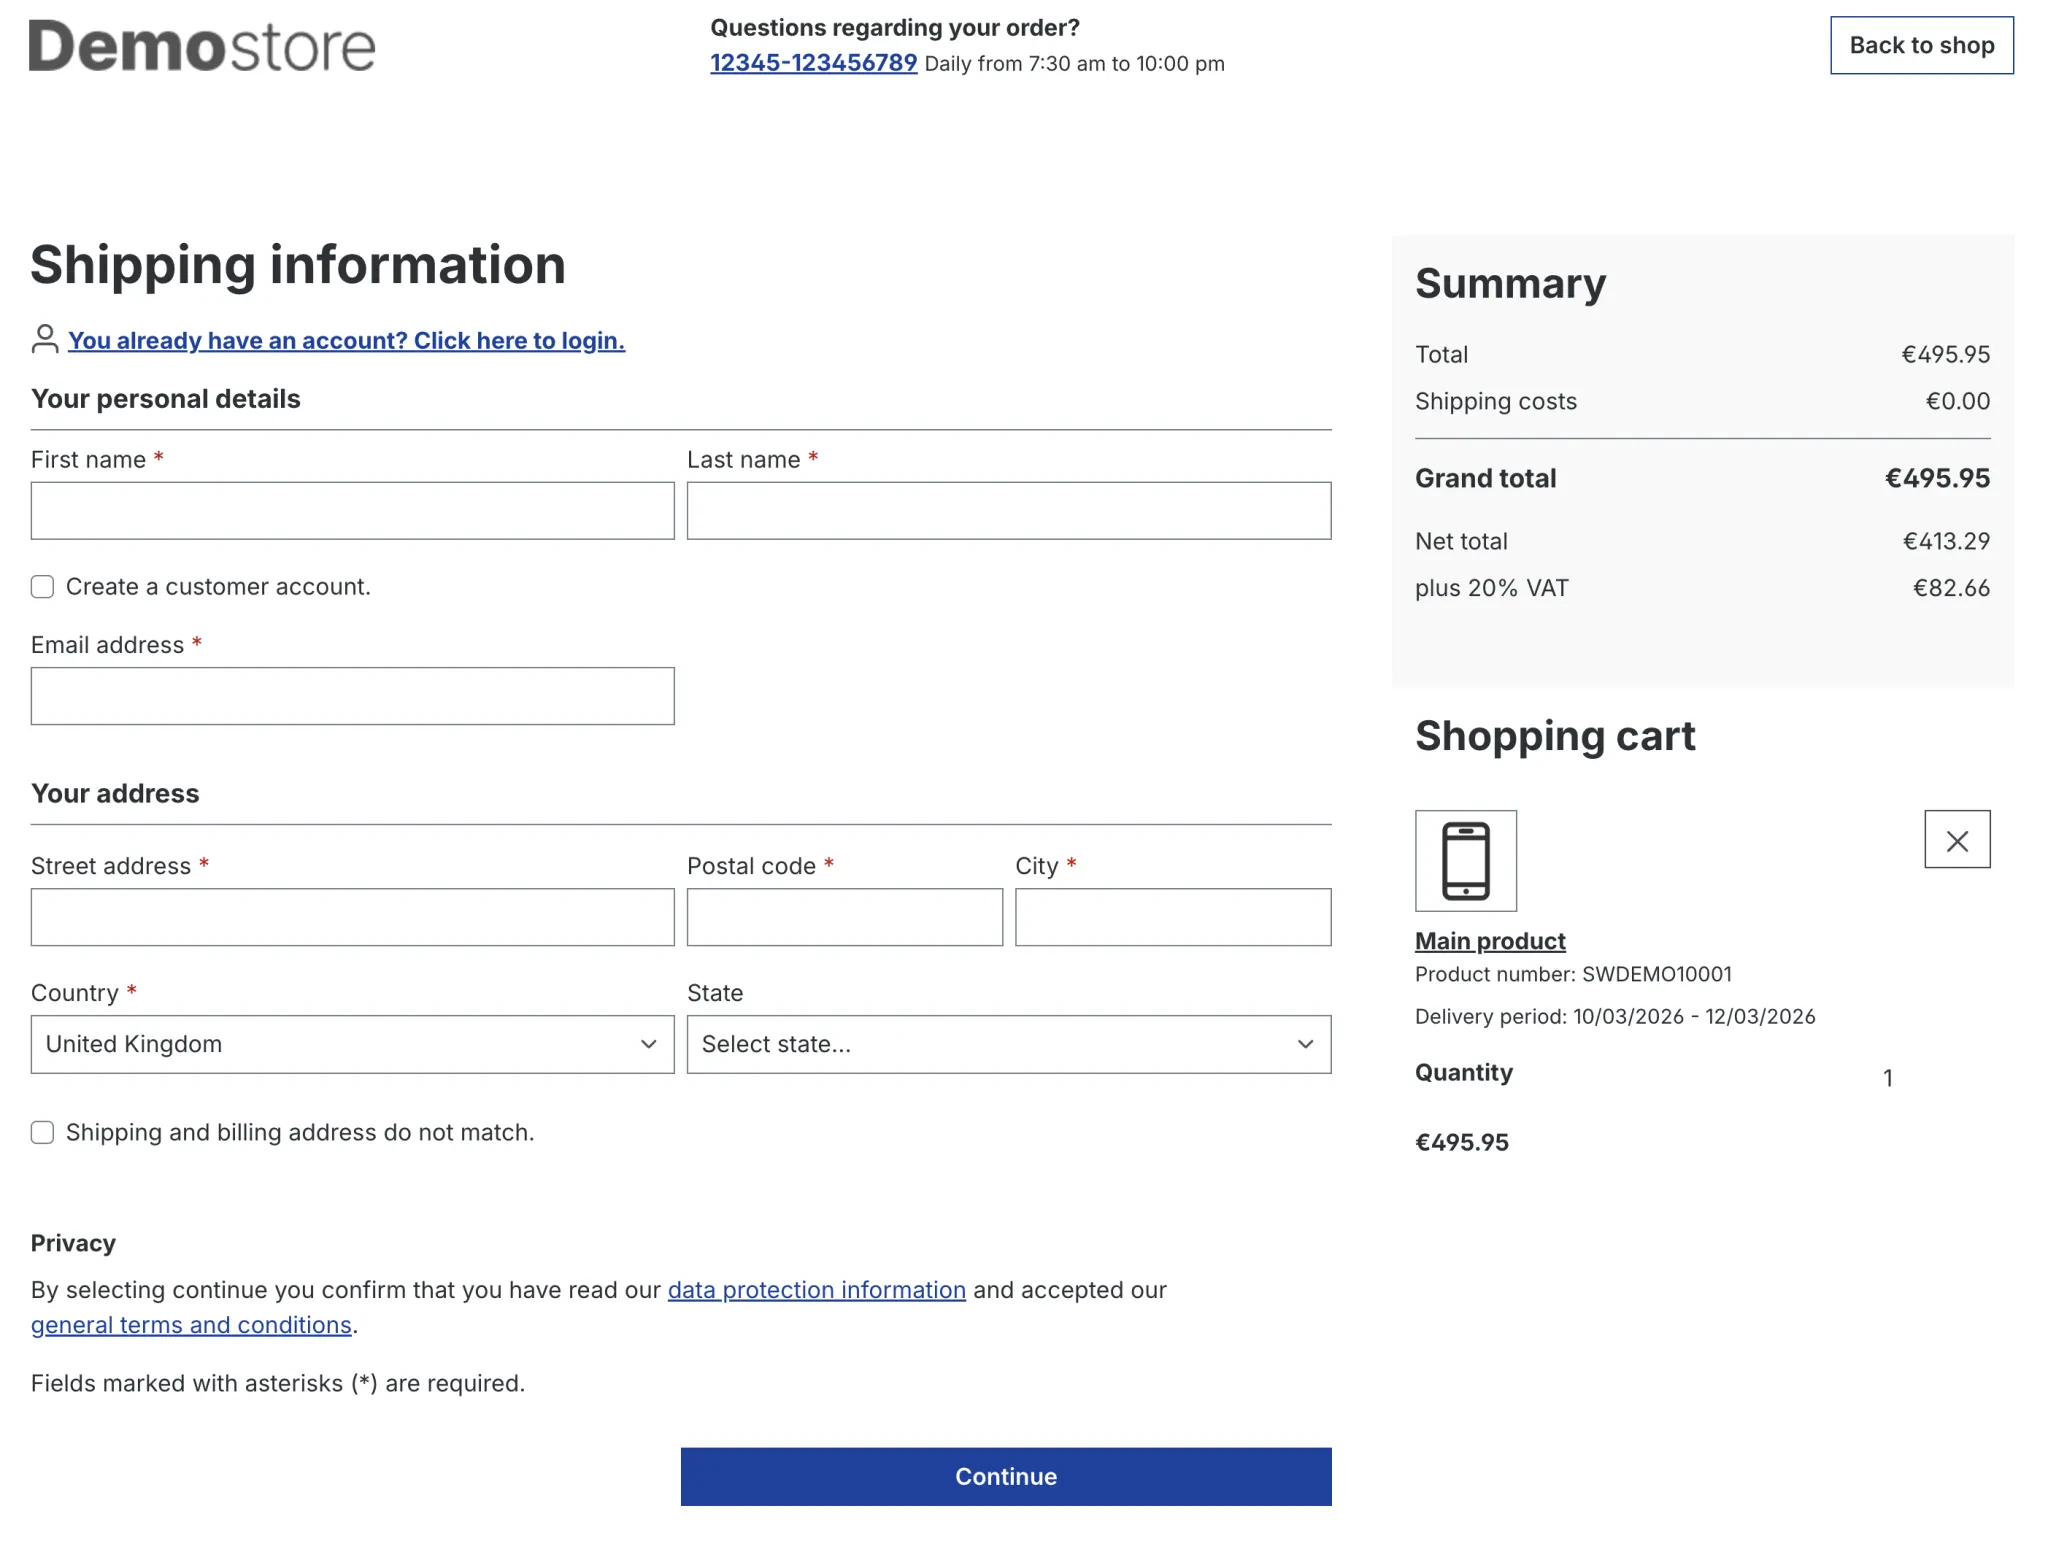Enable Create a customer account checkbox
The image size is (2048, 1541).
pyautogui.click(x=42, y=587)
